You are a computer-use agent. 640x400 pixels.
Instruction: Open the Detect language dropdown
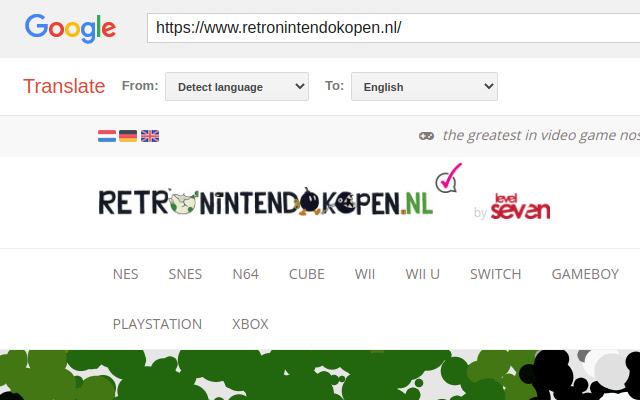[x=237, y=87]
